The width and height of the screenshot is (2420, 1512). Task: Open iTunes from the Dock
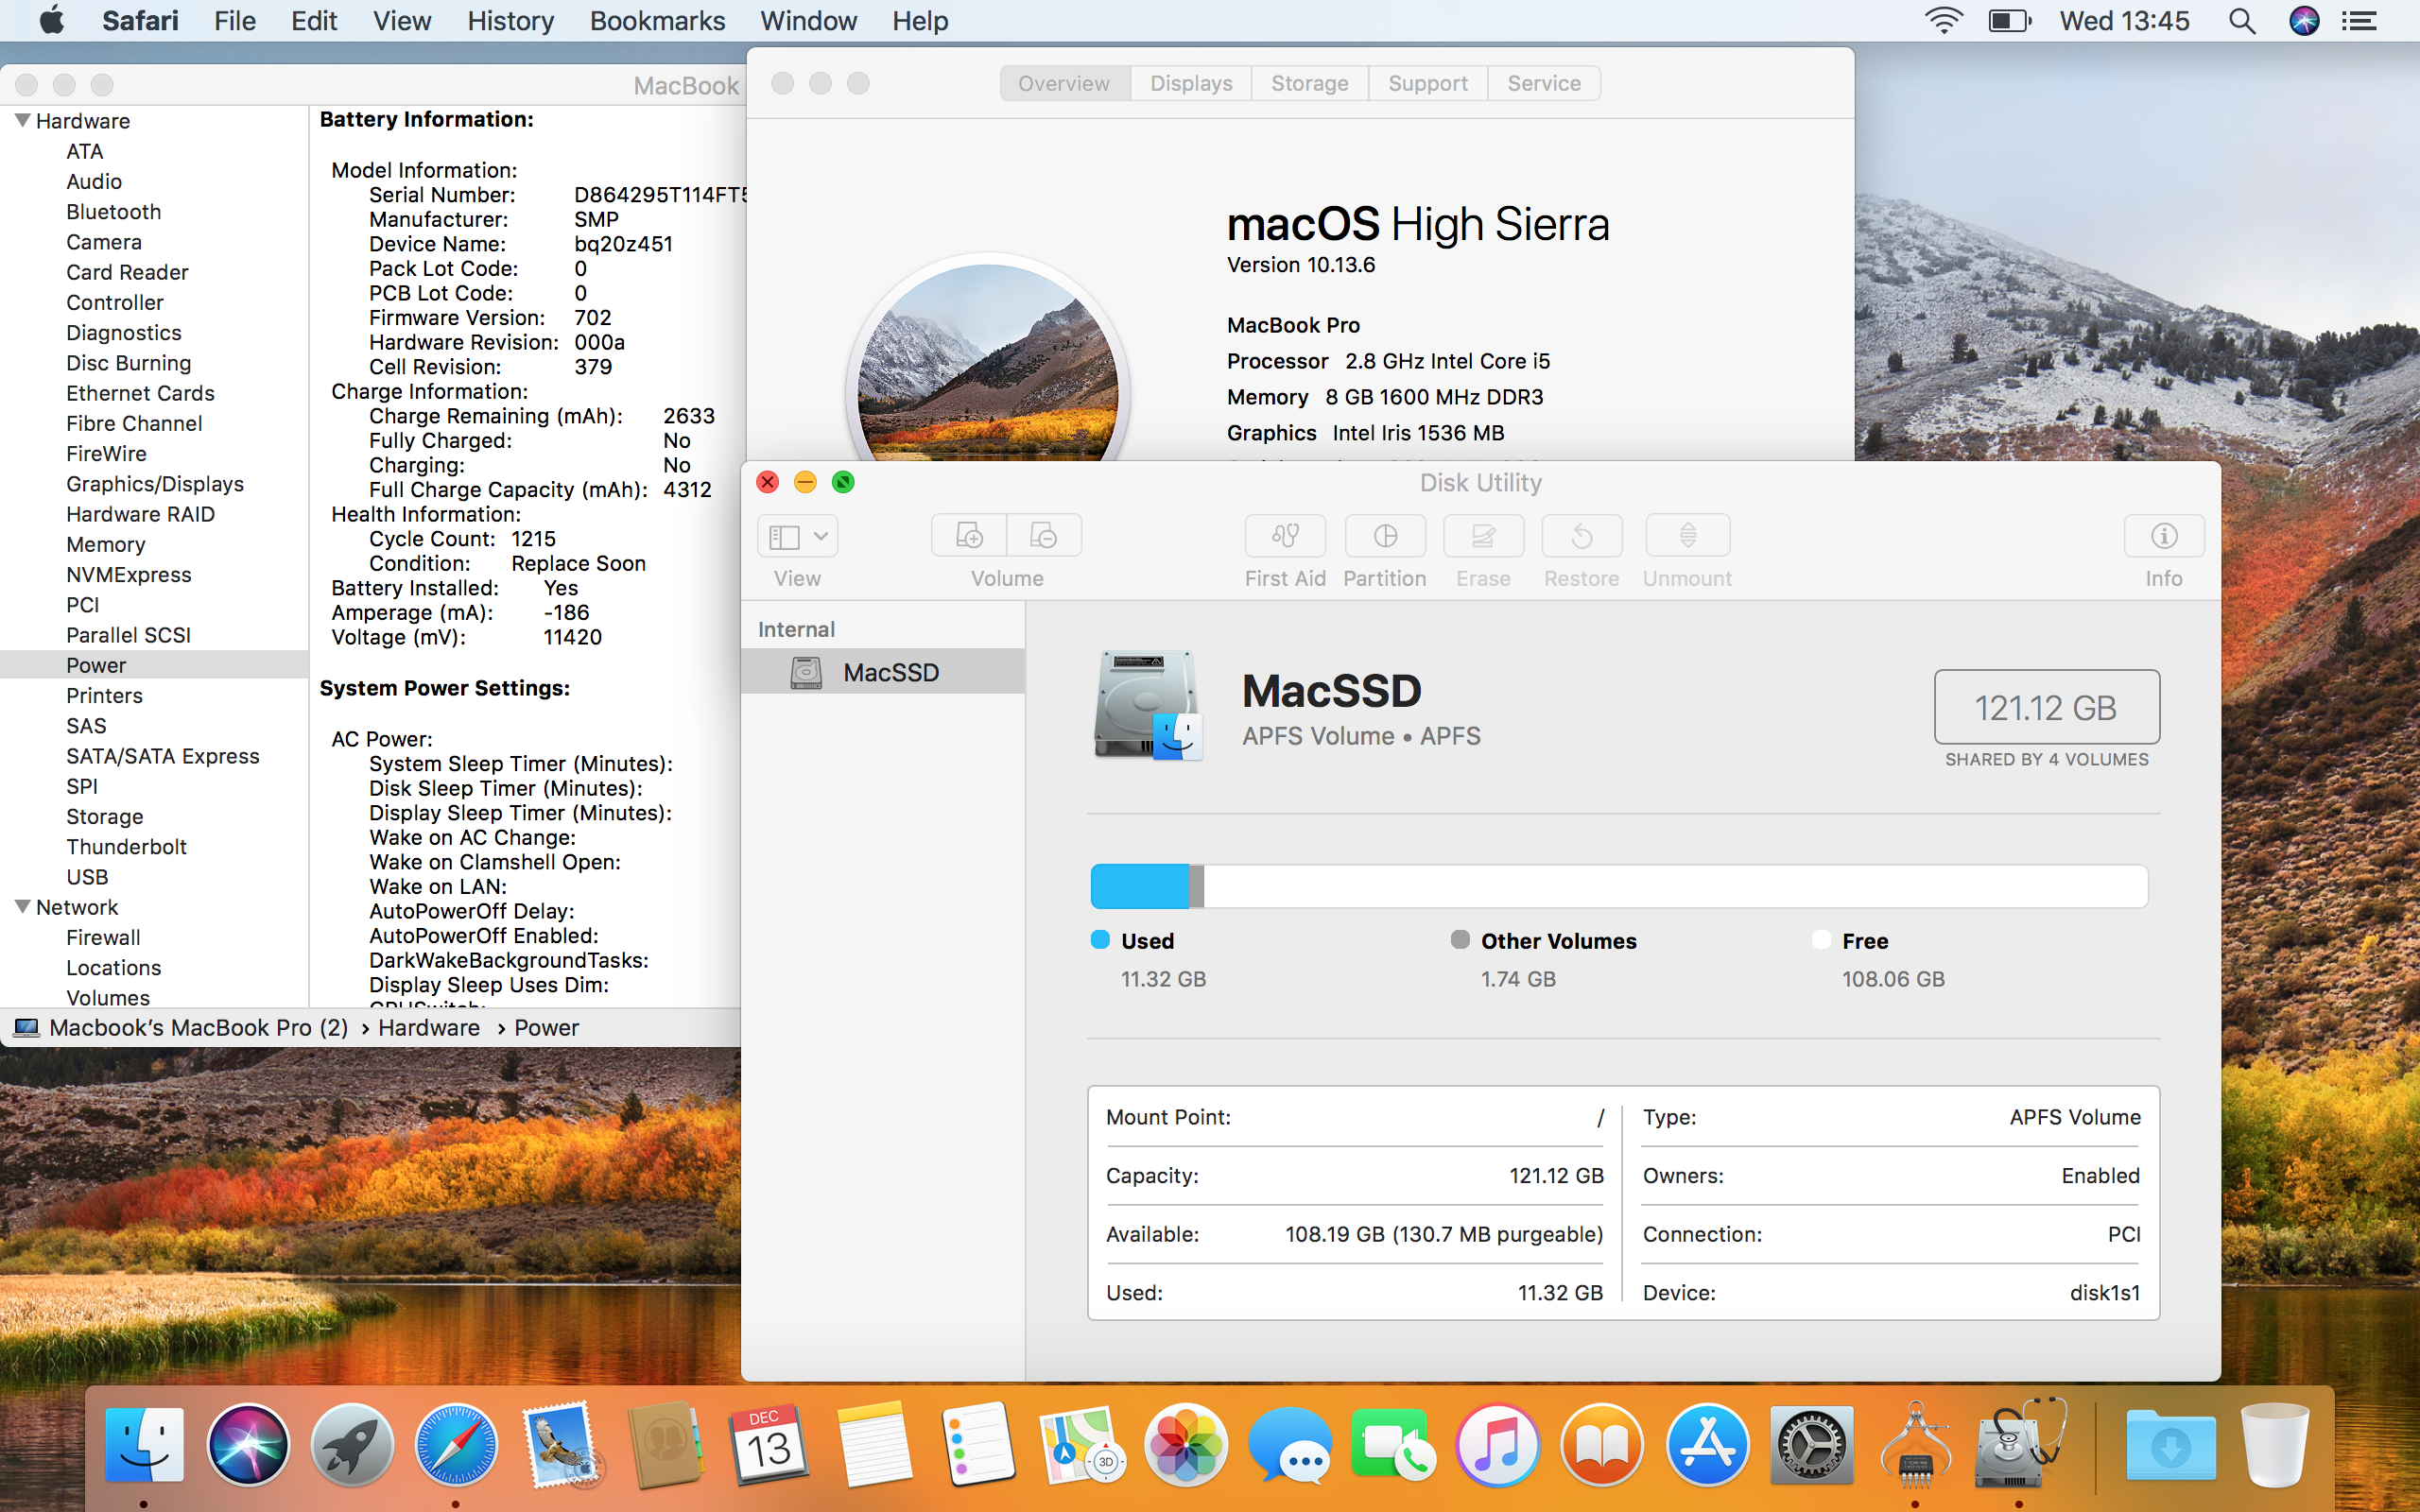[x=1498, y=1445]
